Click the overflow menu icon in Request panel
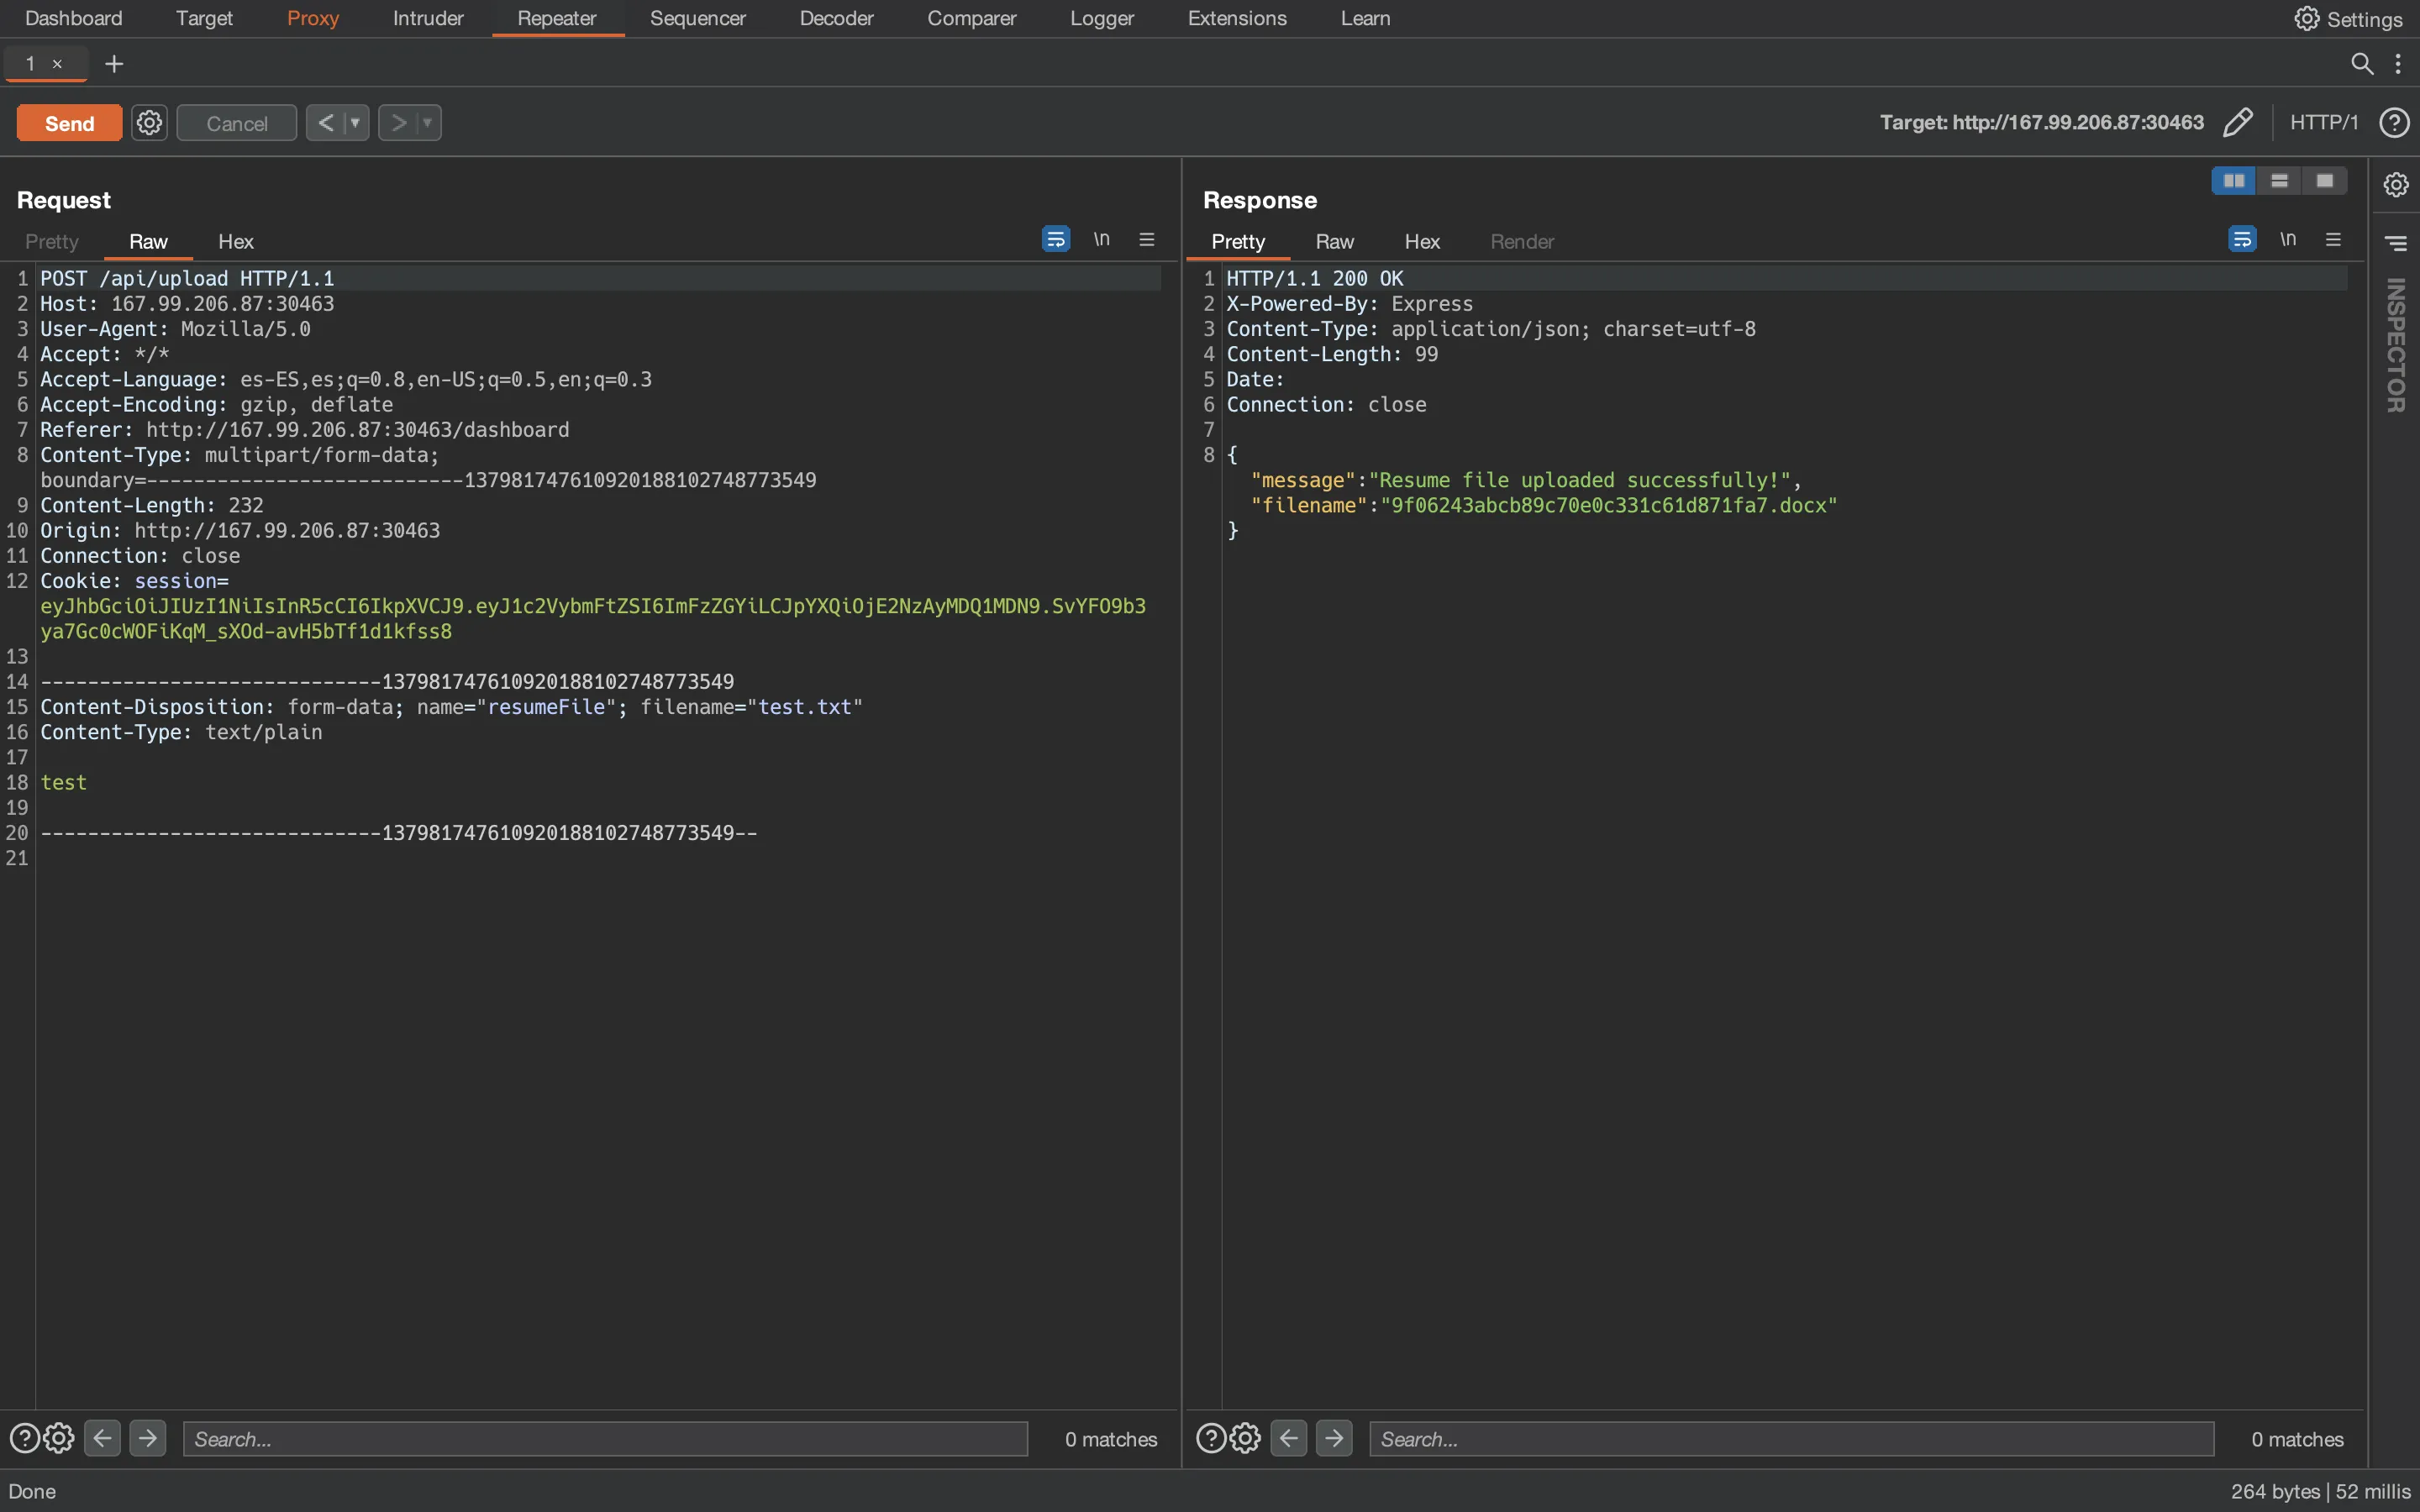The width and height of the screenshot is (2420, 1512). pos(1146,240)
